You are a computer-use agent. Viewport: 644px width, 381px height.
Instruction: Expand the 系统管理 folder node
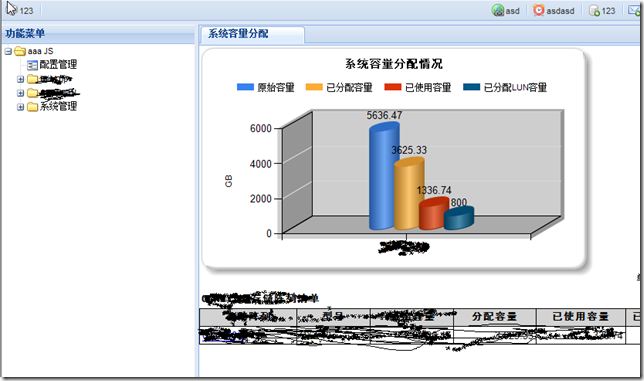(20, 107)
